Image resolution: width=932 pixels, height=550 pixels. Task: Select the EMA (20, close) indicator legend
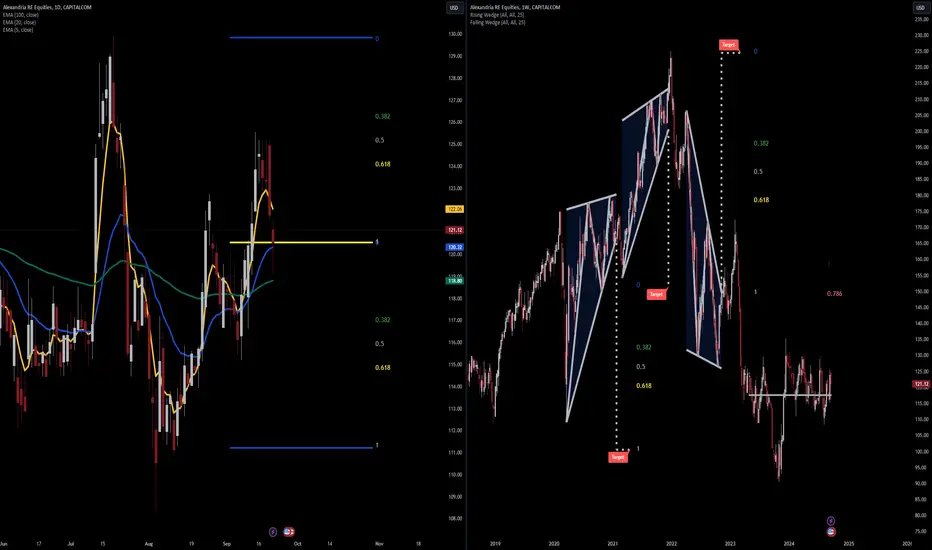point(19,22)
